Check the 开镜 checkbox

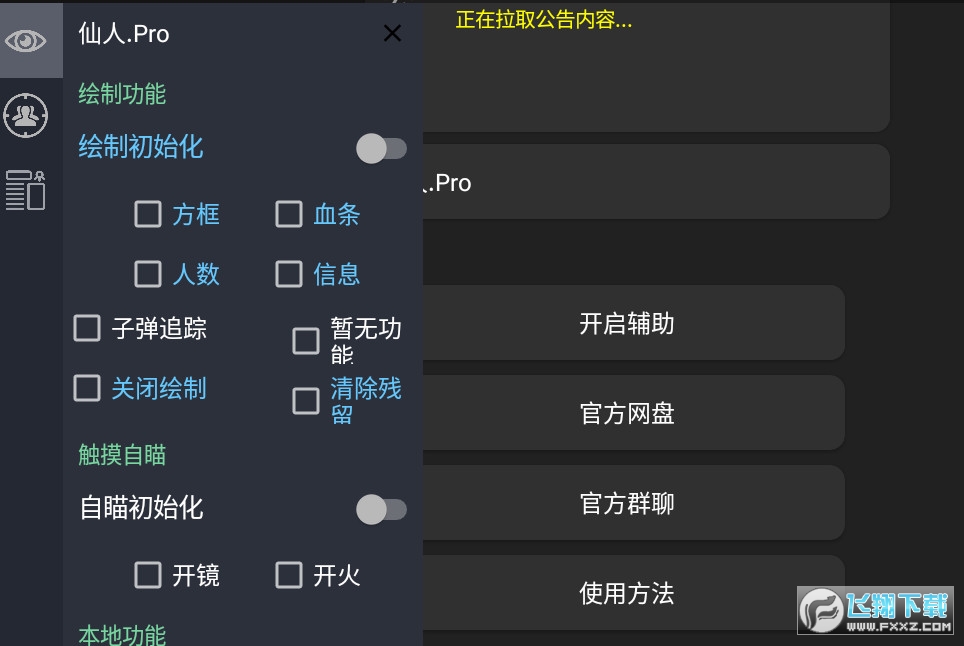[x=148, y=575]
